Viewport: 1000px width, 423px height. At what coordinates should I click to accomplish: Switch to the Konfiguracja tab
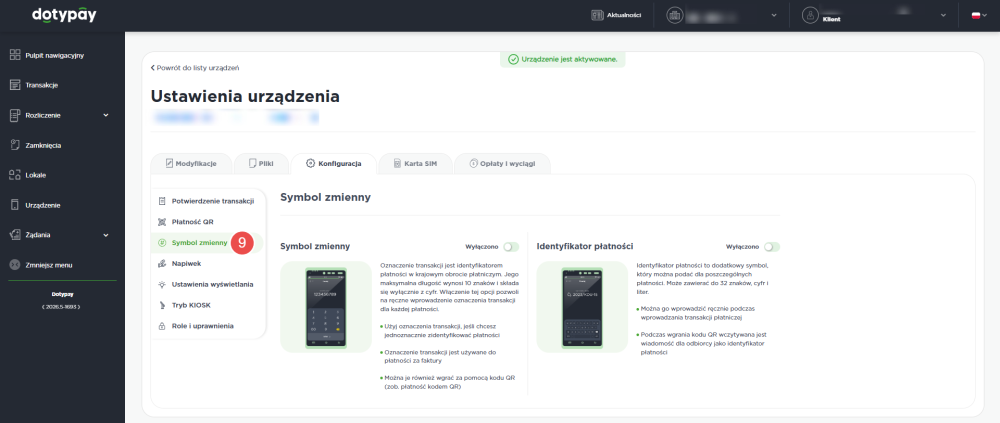click(x=334, y=163)
